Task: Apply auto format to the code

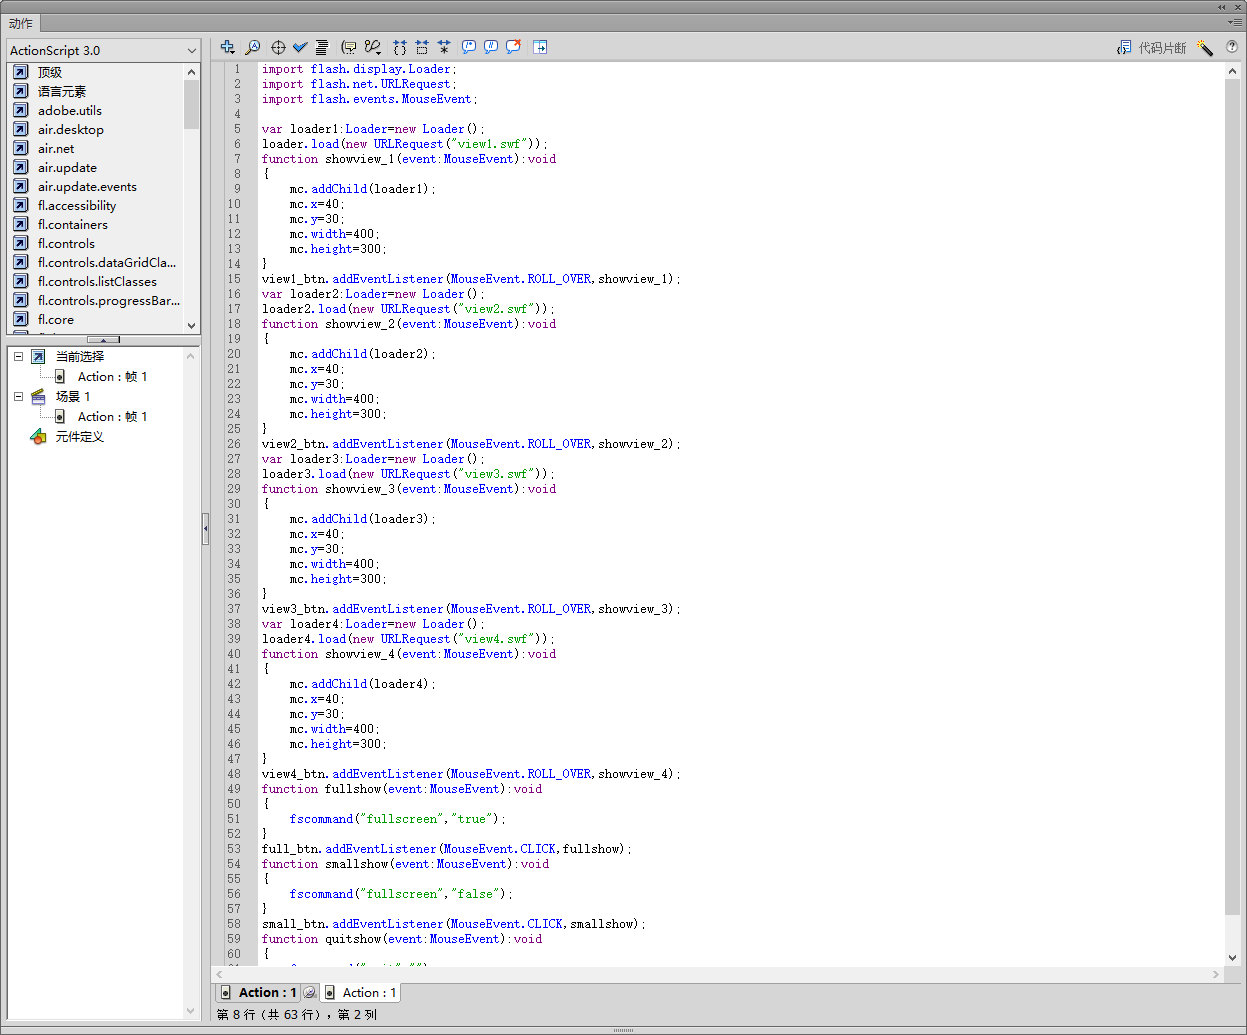Action: (322, 47)
